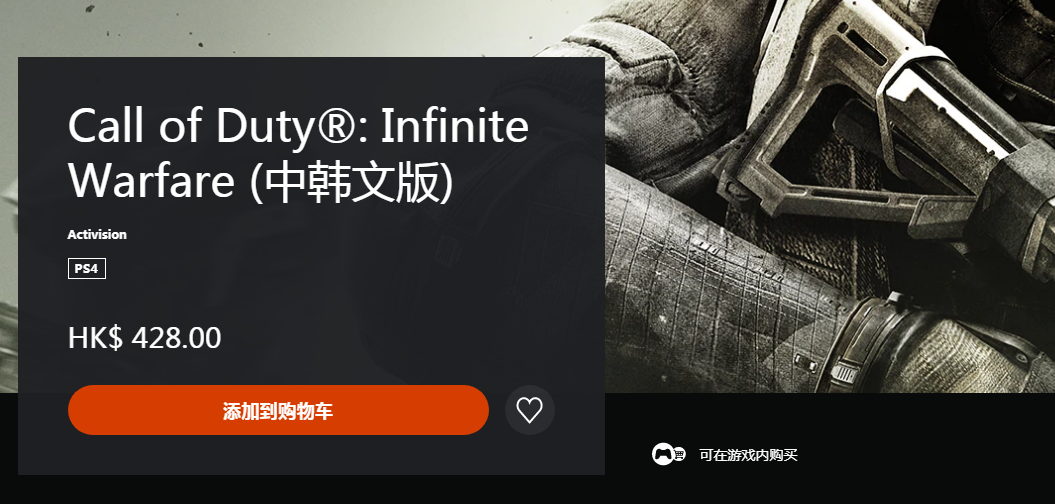1055x504 pixels.
Task: Click the 428.00 amount in the price
Action: pos(176,338)
